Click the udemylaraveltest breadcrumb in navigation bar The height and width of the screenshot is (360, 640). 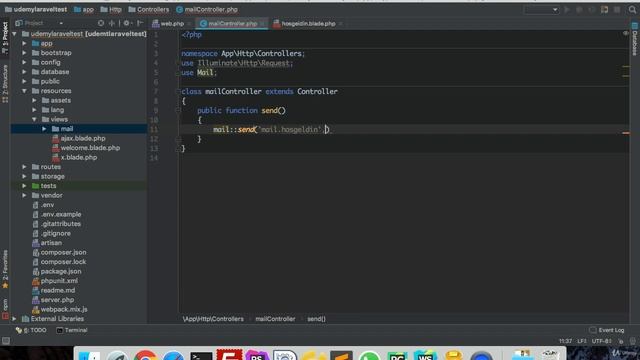tap(36, 9)
